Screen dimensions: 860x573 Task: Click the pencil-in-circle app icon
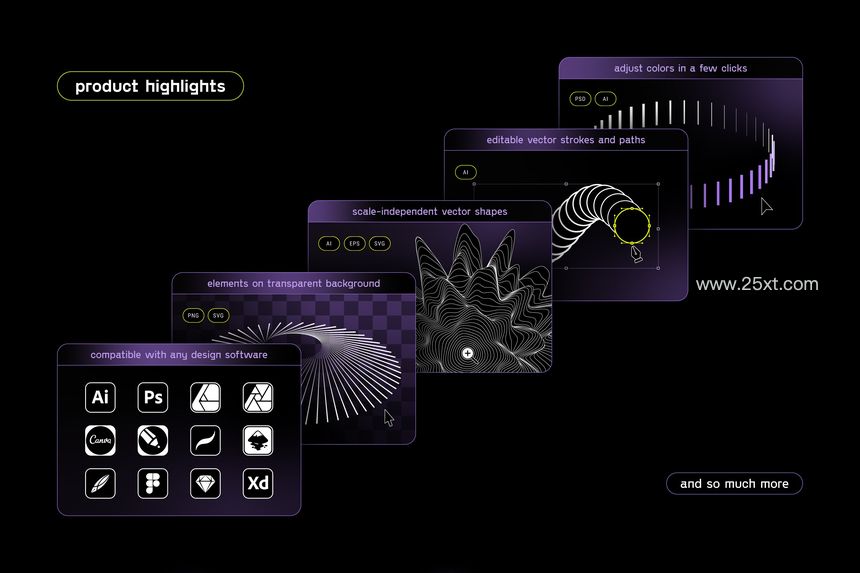(x=152, y=440)
